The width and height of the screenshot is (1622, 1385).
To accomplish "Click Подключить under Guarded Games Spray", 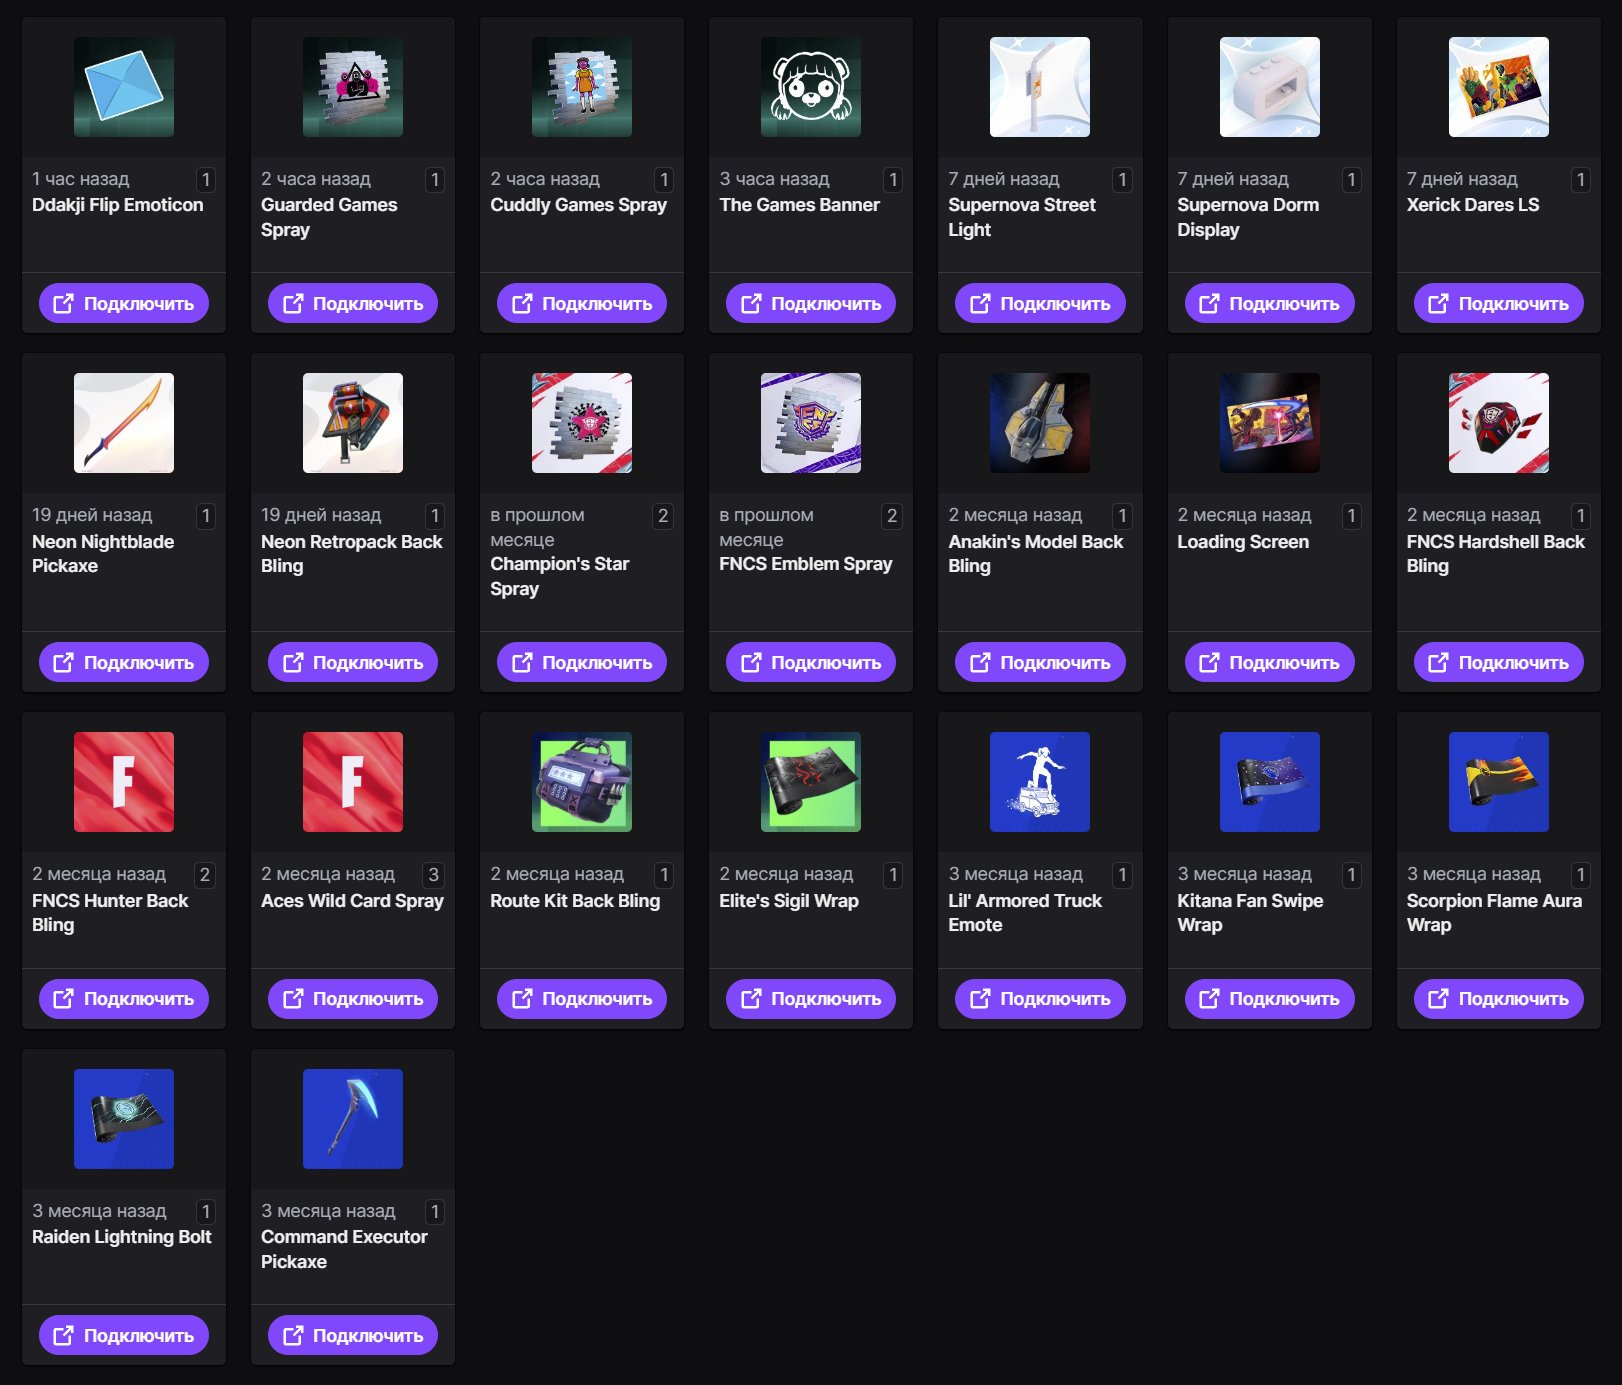I will pyautogui.click(x=353, y=303).
